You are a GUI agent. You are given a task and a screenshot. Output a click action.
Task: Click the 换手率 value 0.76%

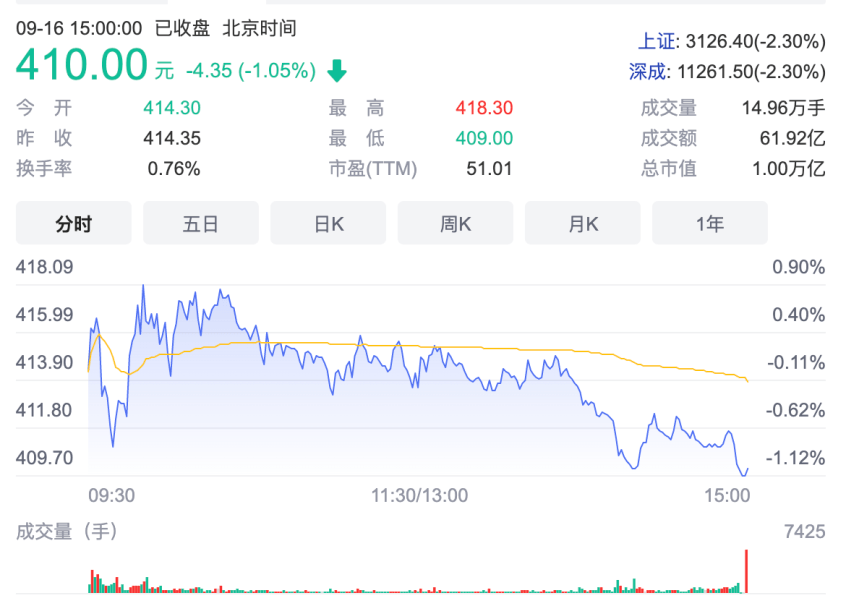point(174,169)
